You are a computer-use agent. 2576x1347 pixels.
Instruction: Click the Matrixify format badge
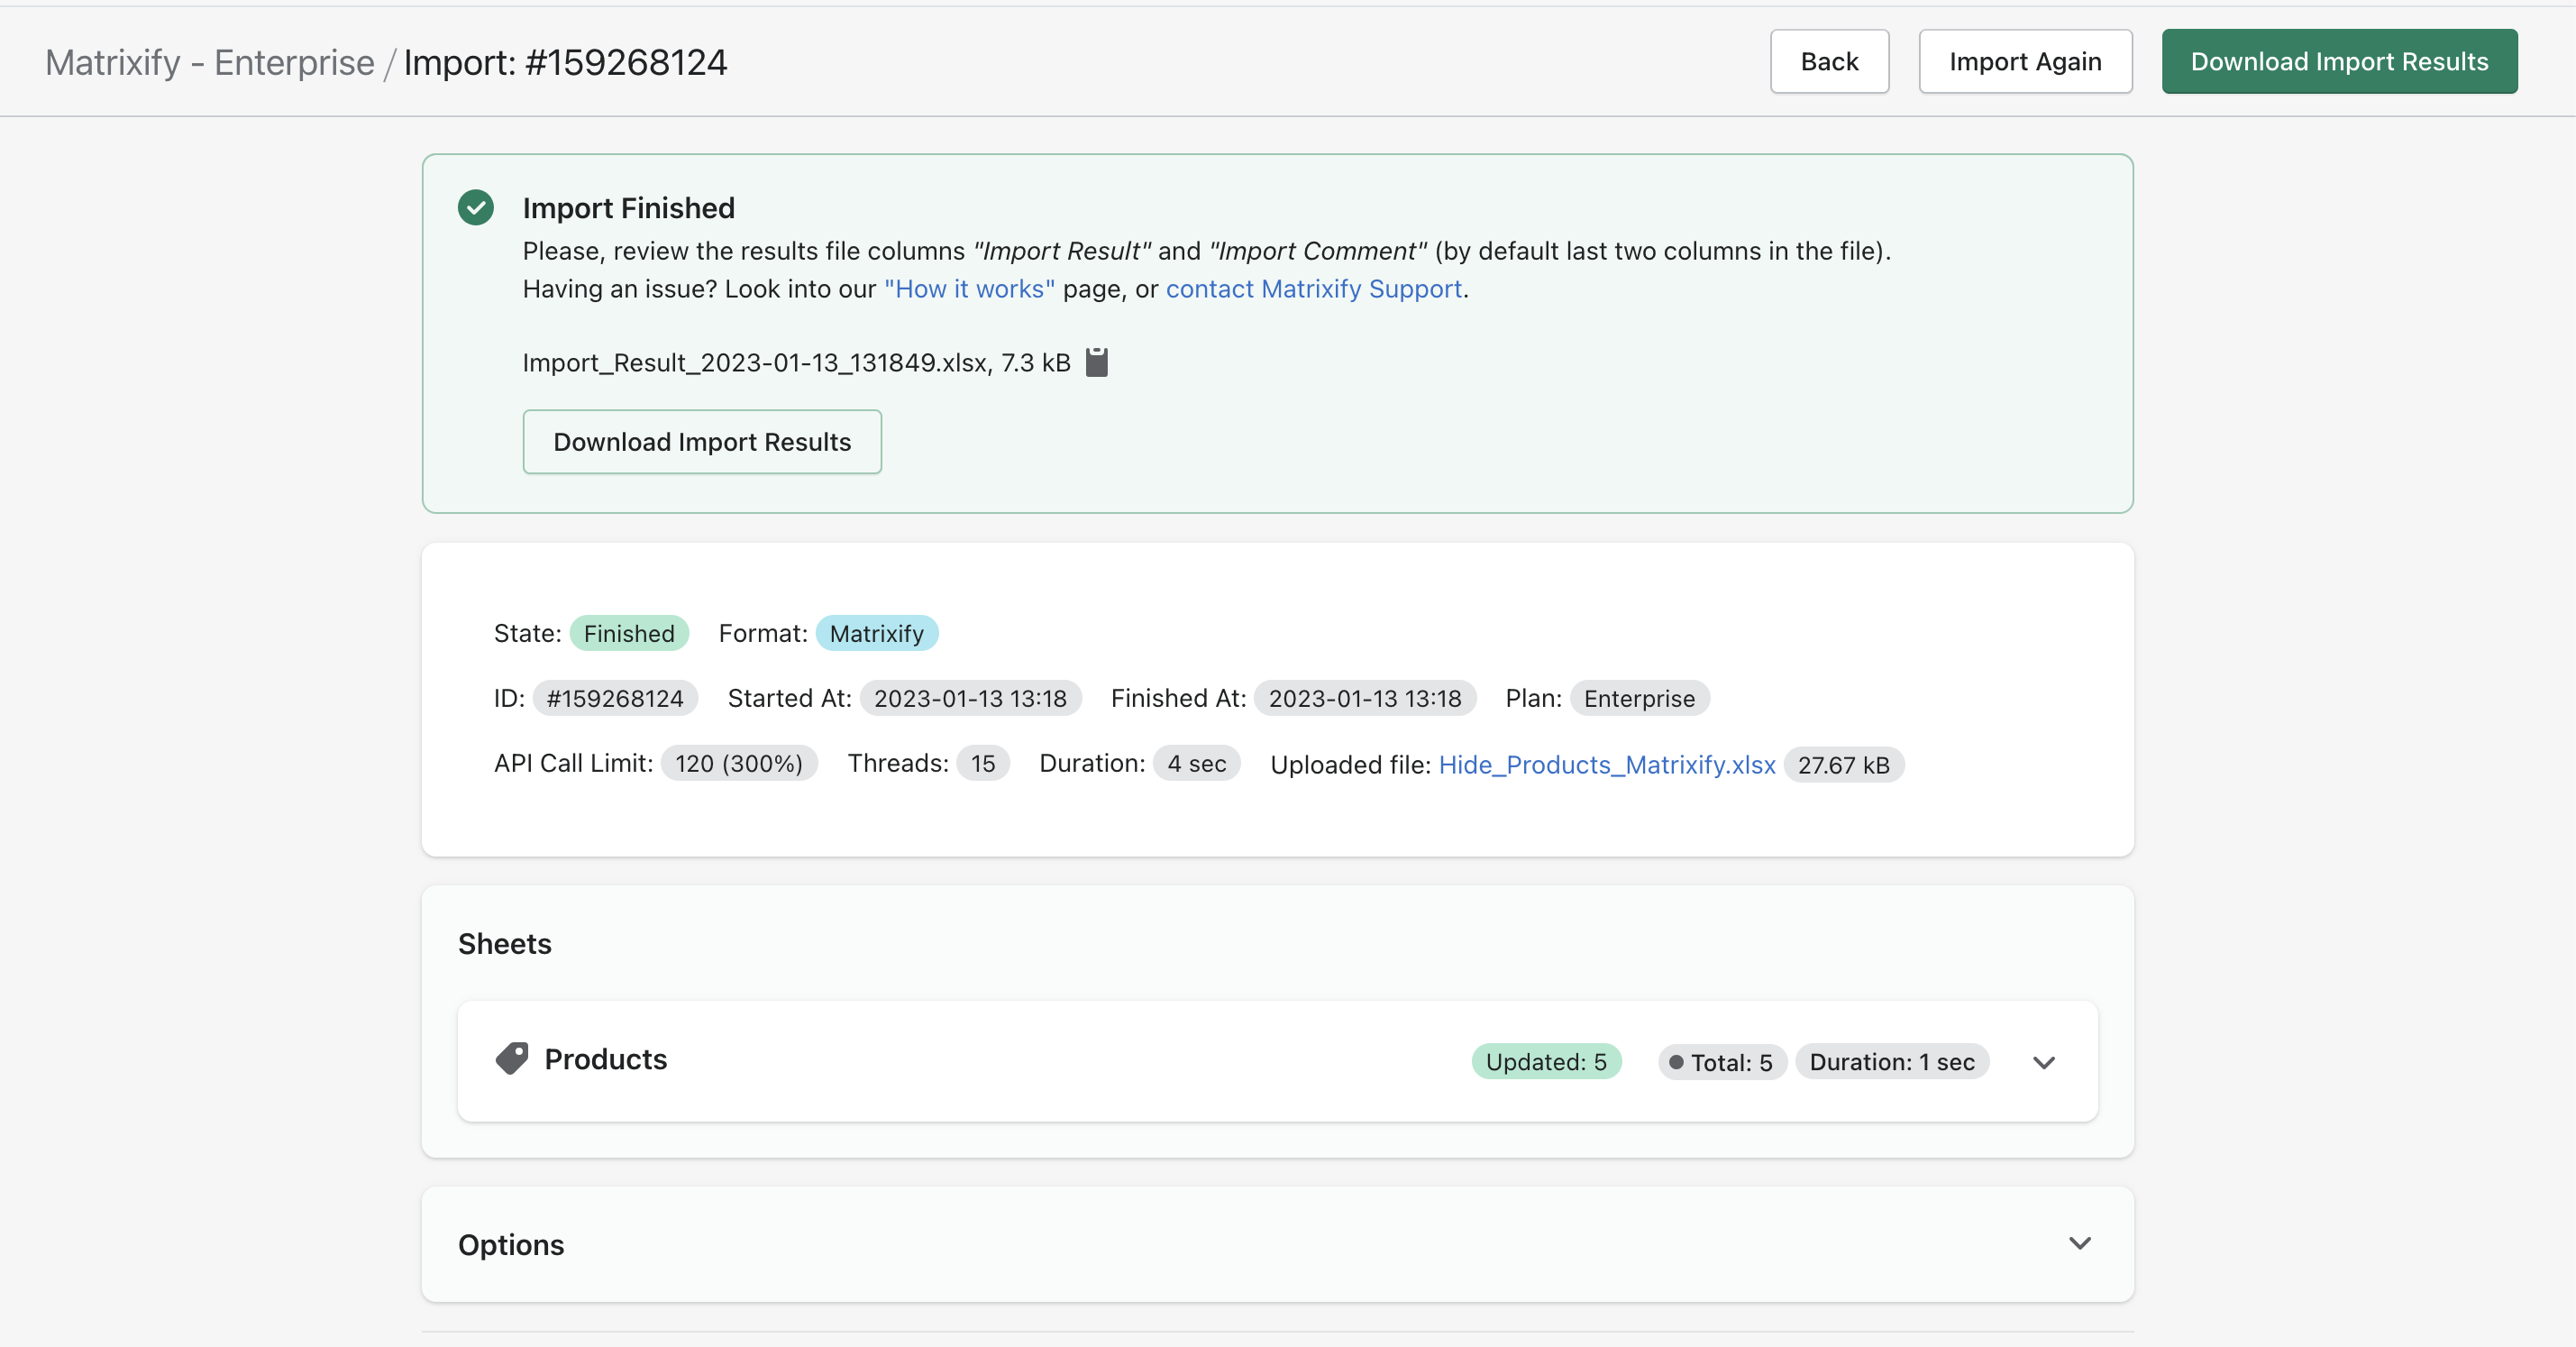(x=876, y=633)
